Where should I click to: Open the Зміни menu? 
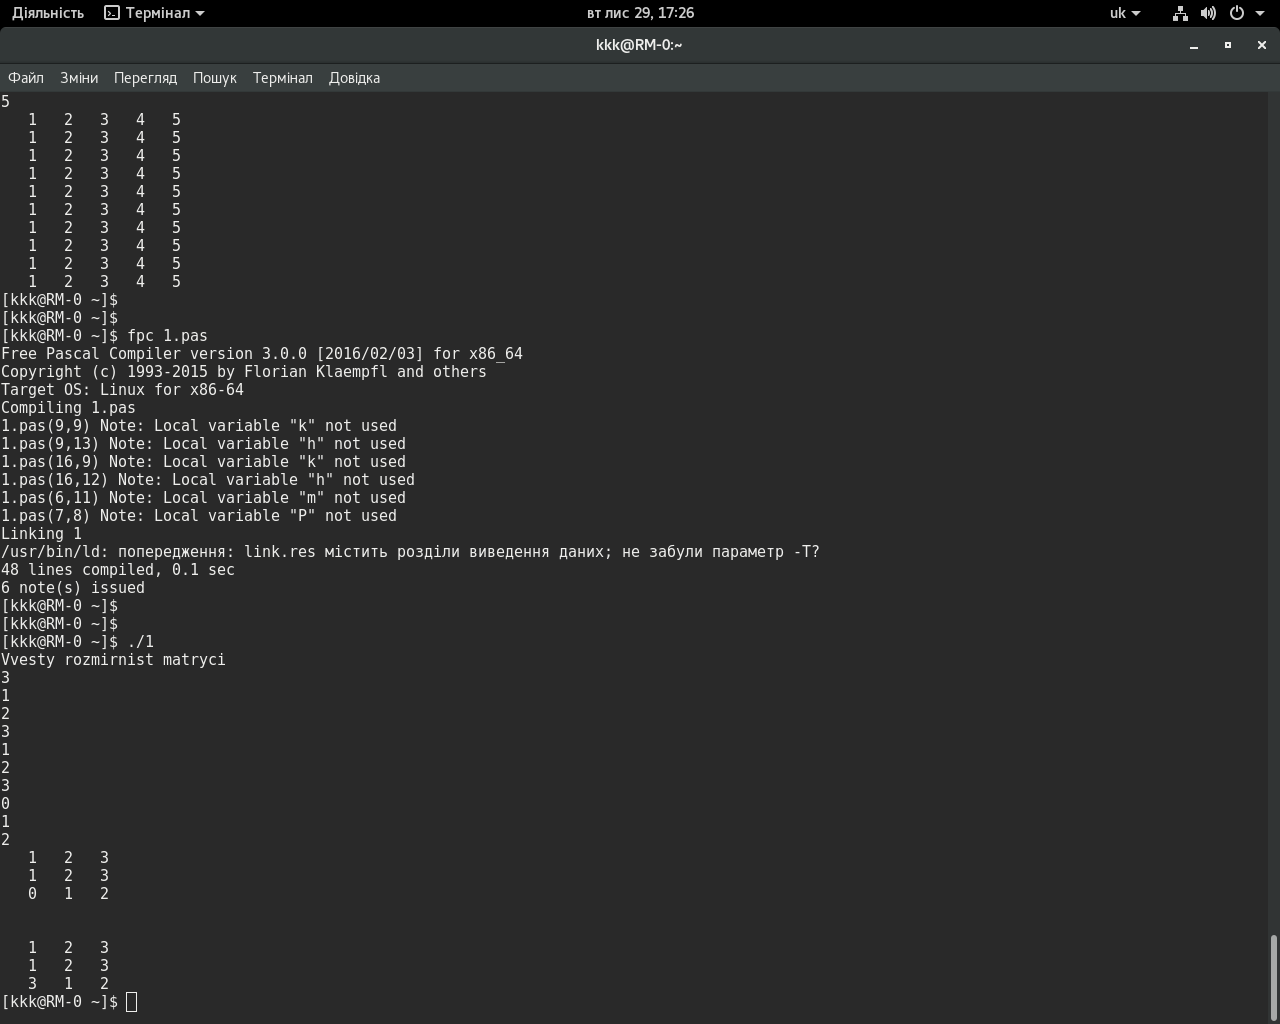tap(79, 78)
